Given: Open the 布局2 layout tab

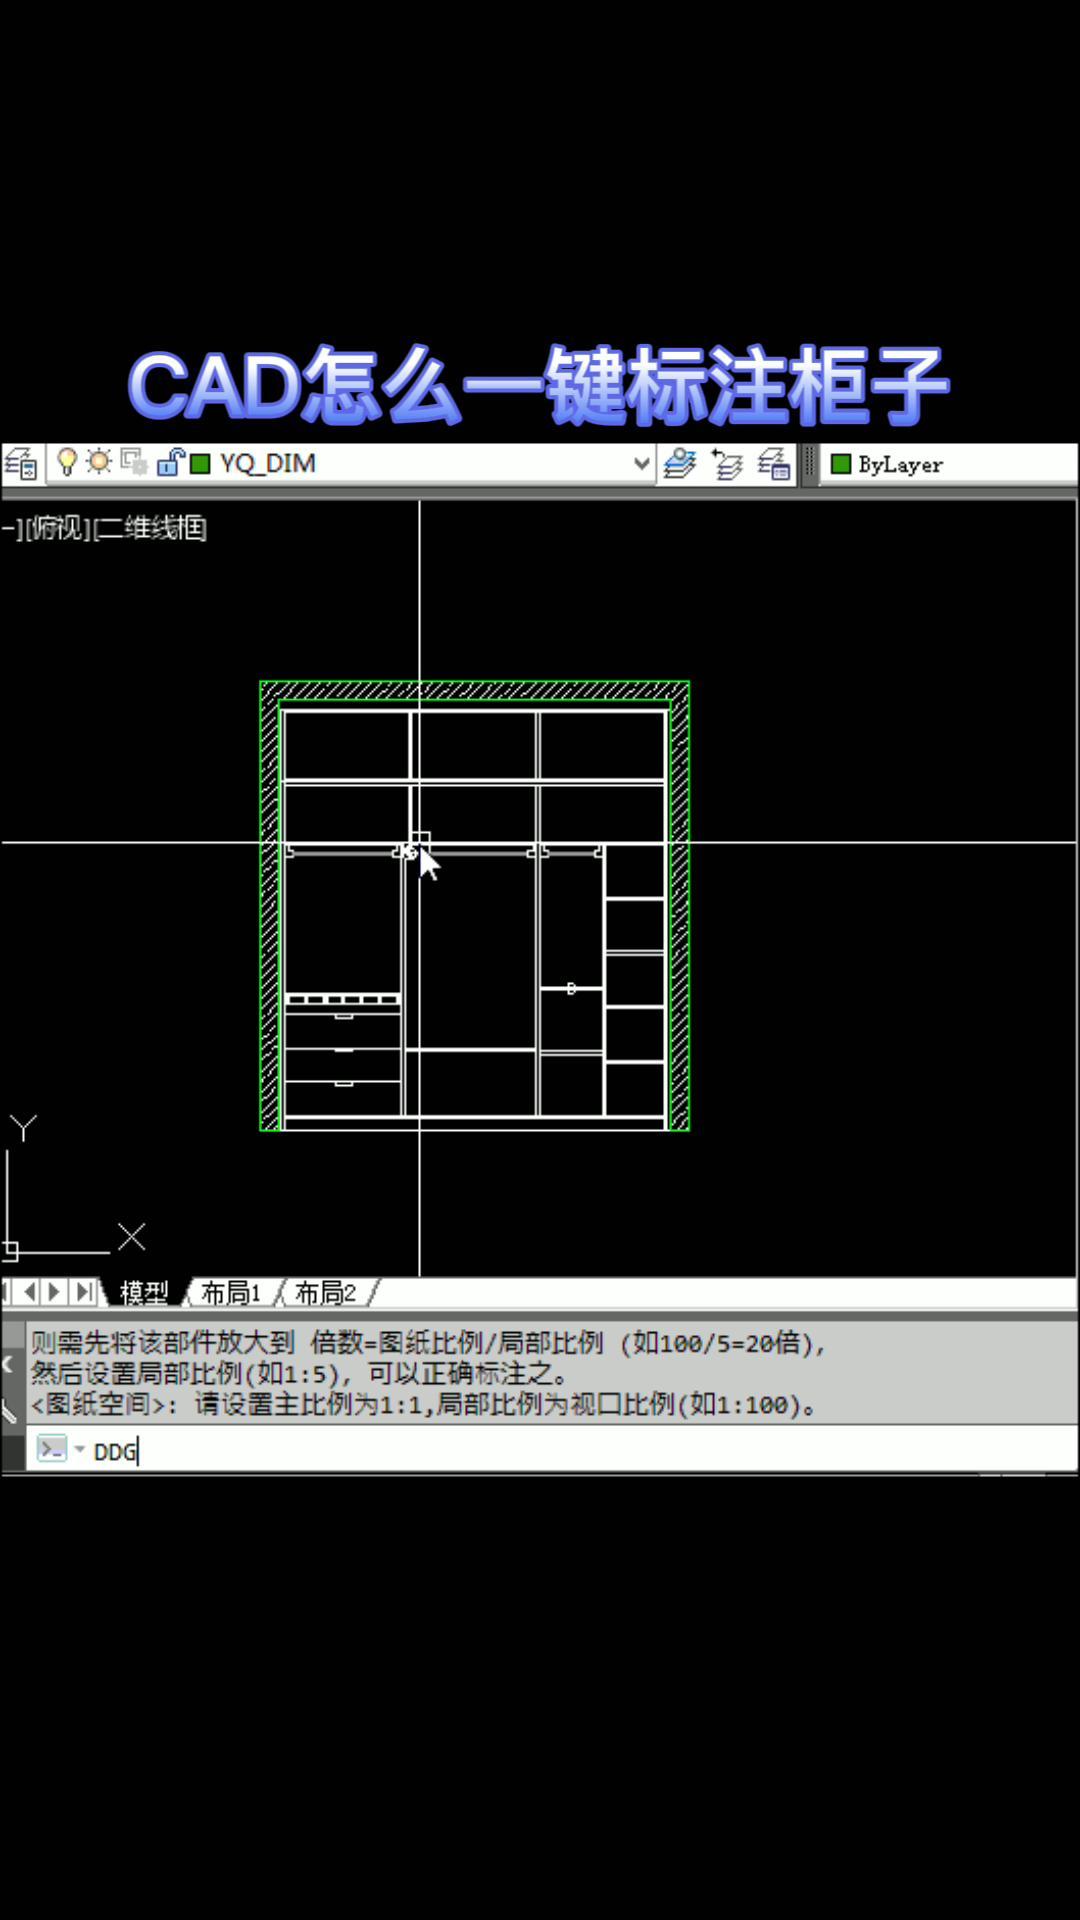Looking at the screenshot, I should 325,1293.
